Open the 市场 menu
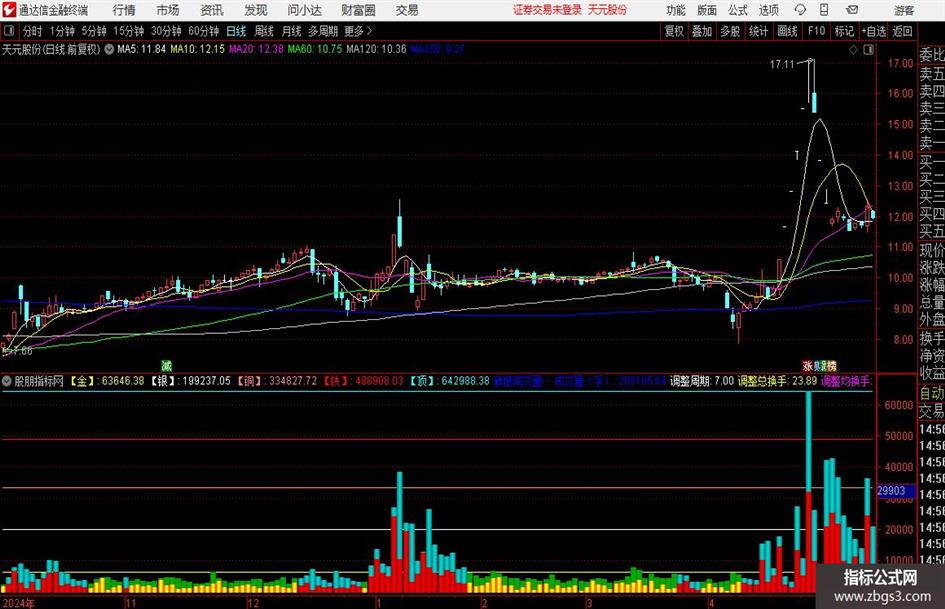Viewport: 945px width, 609px height. (168, 10)
